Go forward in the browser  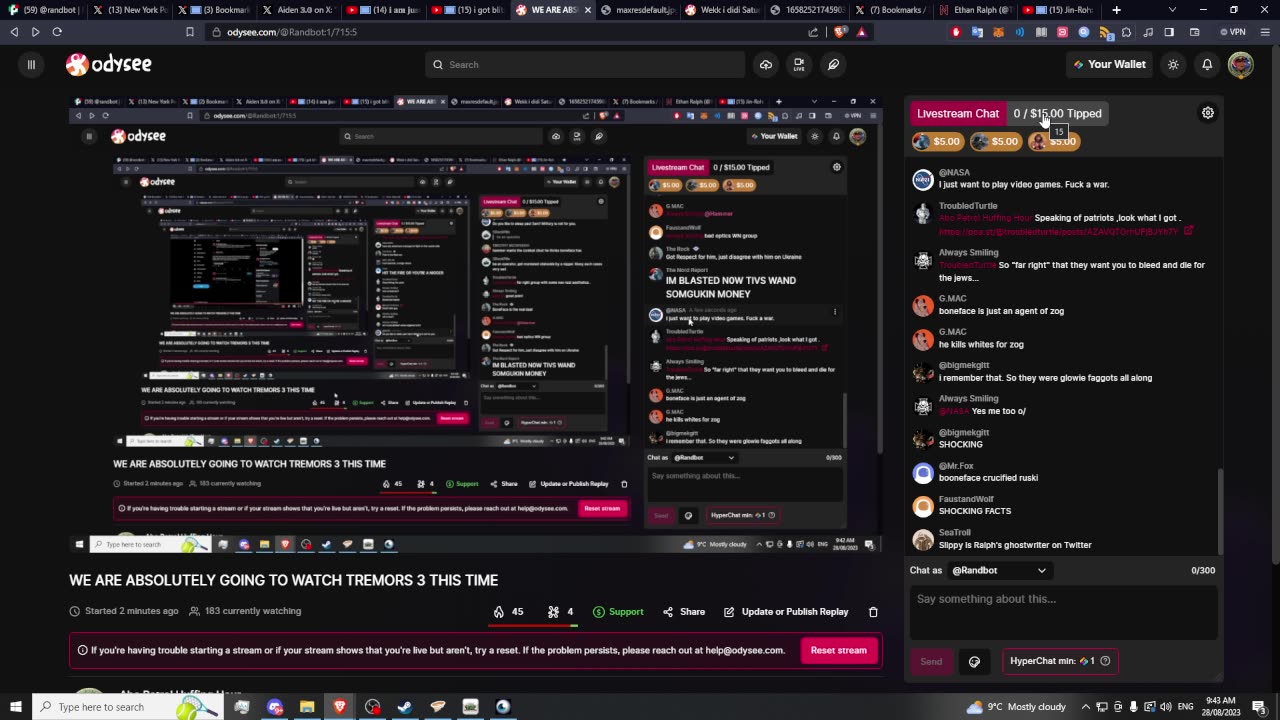35,32
